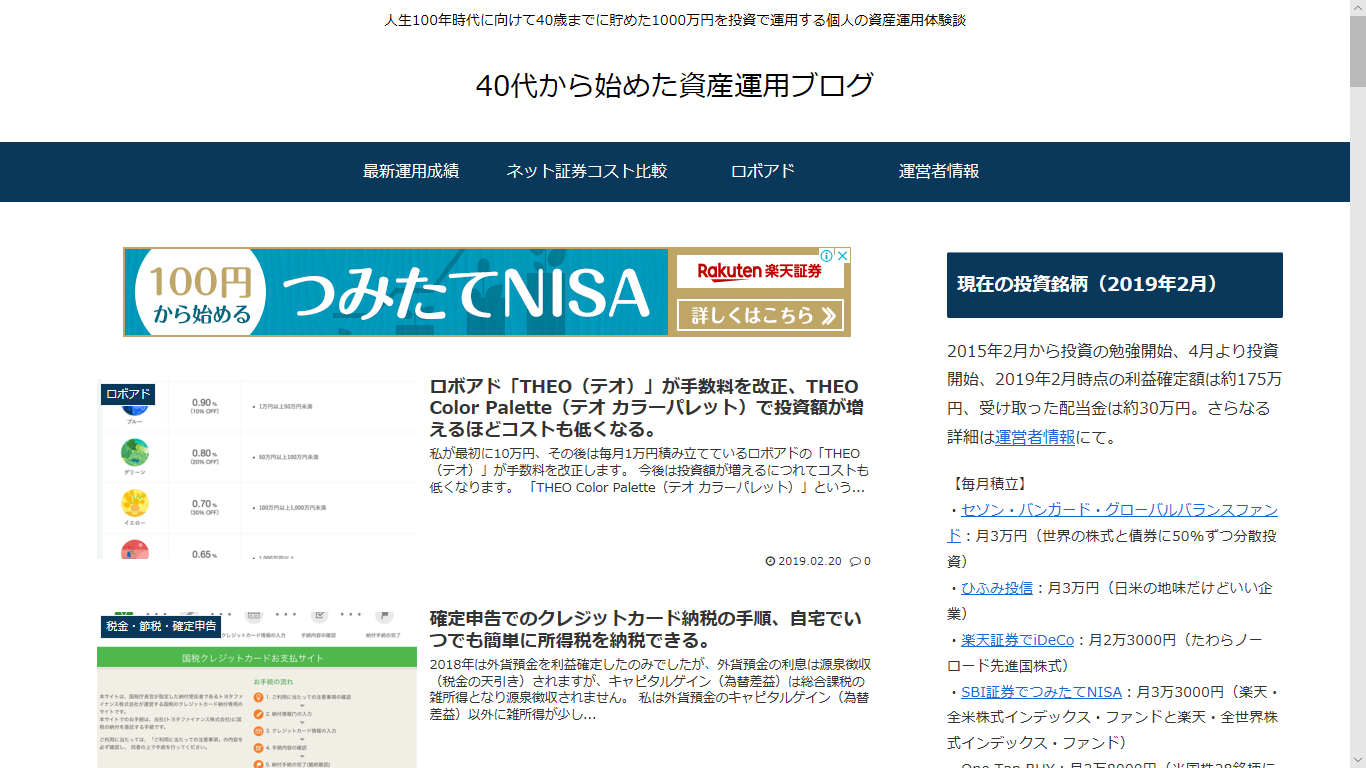
Task: Open the 運営者情報 menu item
Action: pos(939,171)
